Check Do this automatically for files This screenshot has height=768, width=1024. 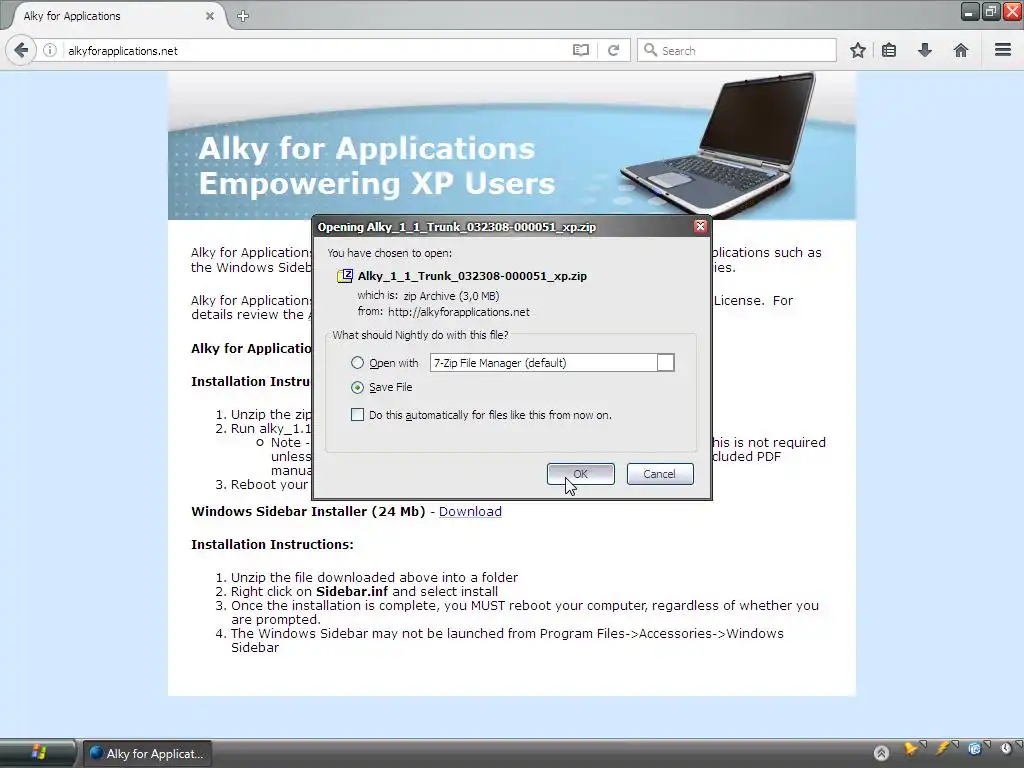357,415
